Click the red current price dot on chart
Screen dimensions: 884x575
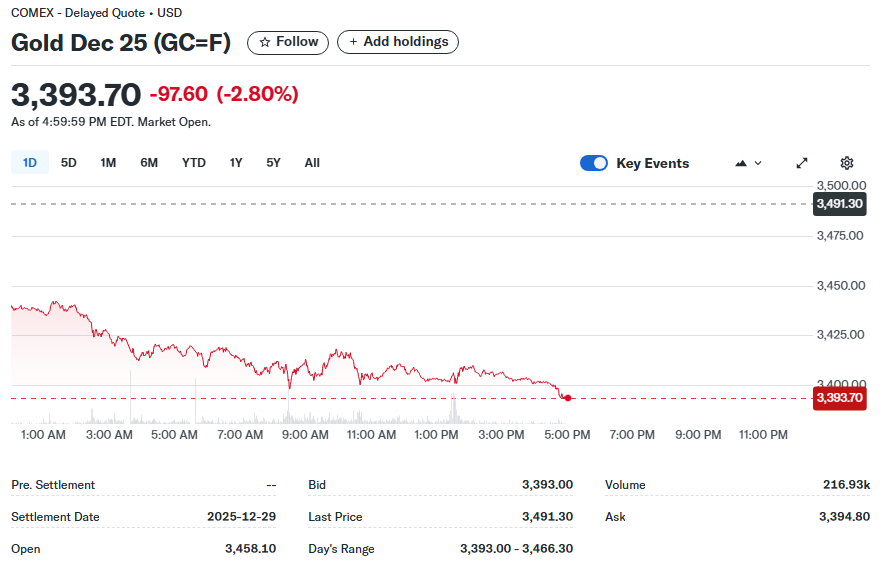[568, 398]
